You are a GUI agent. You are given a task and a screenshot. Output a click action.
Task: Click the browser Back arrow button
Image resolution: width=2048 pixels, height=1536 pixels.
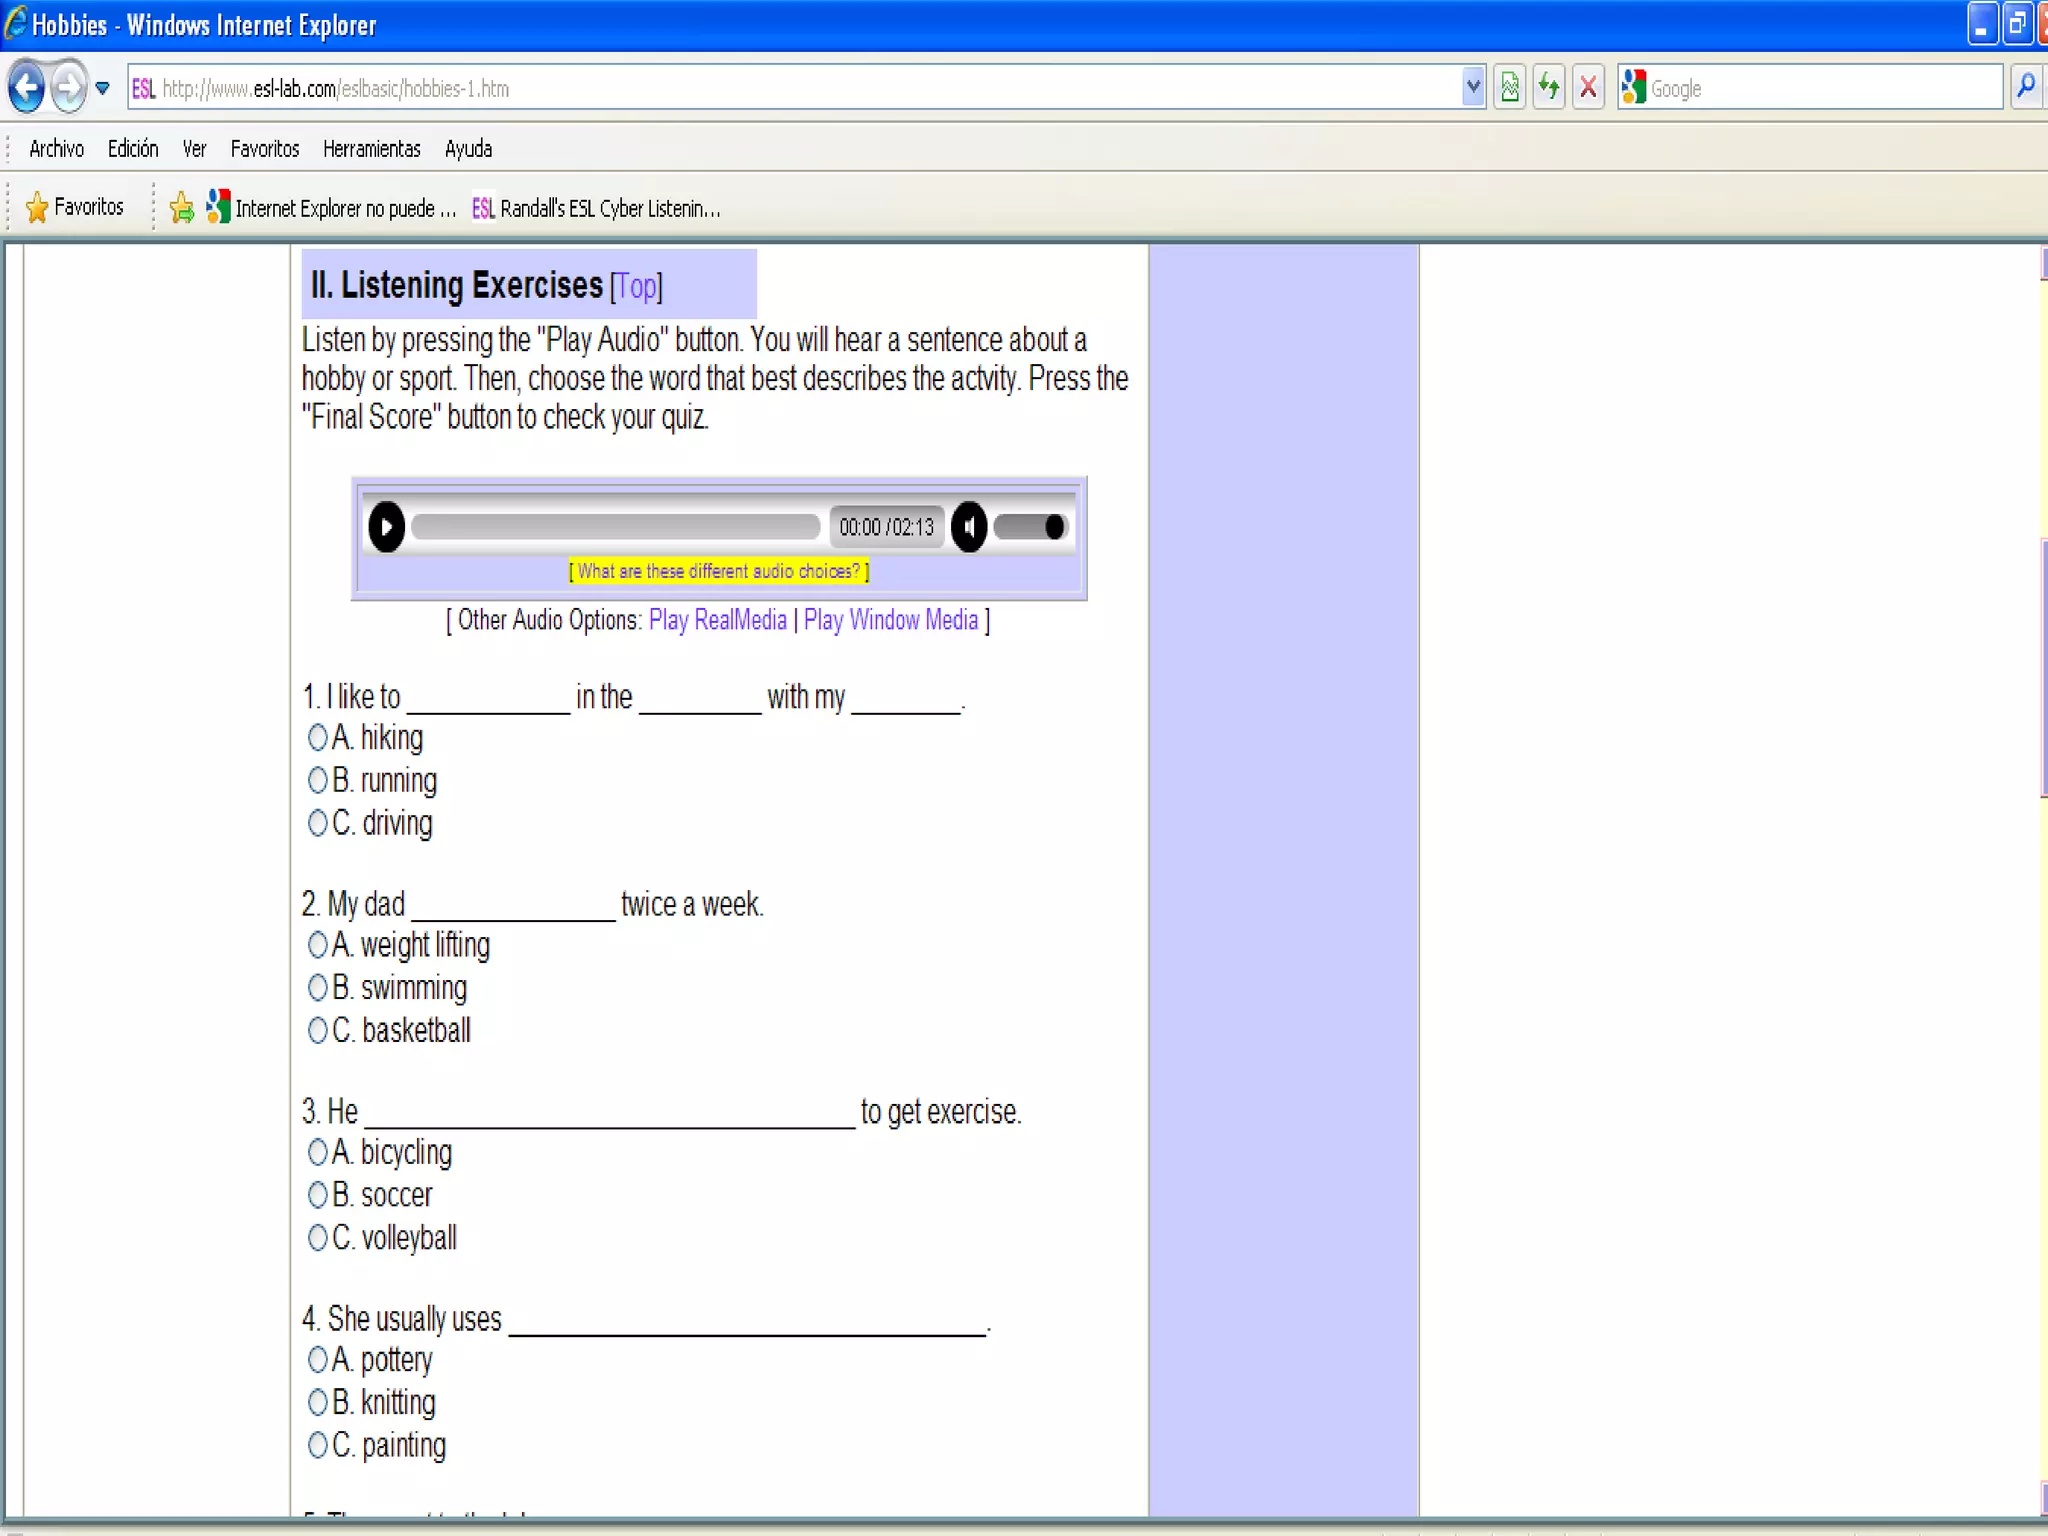(x=27, y=88)
